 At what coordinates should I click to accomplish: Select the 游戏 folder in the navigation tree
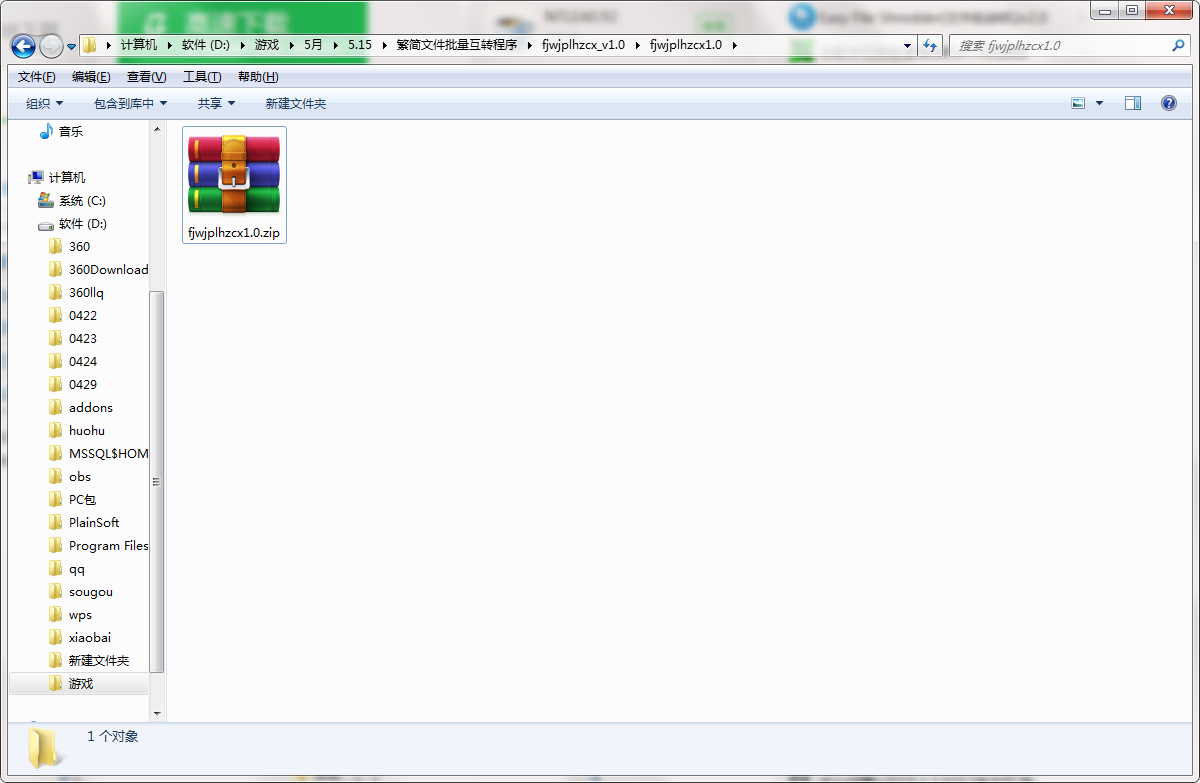(81, 683)
